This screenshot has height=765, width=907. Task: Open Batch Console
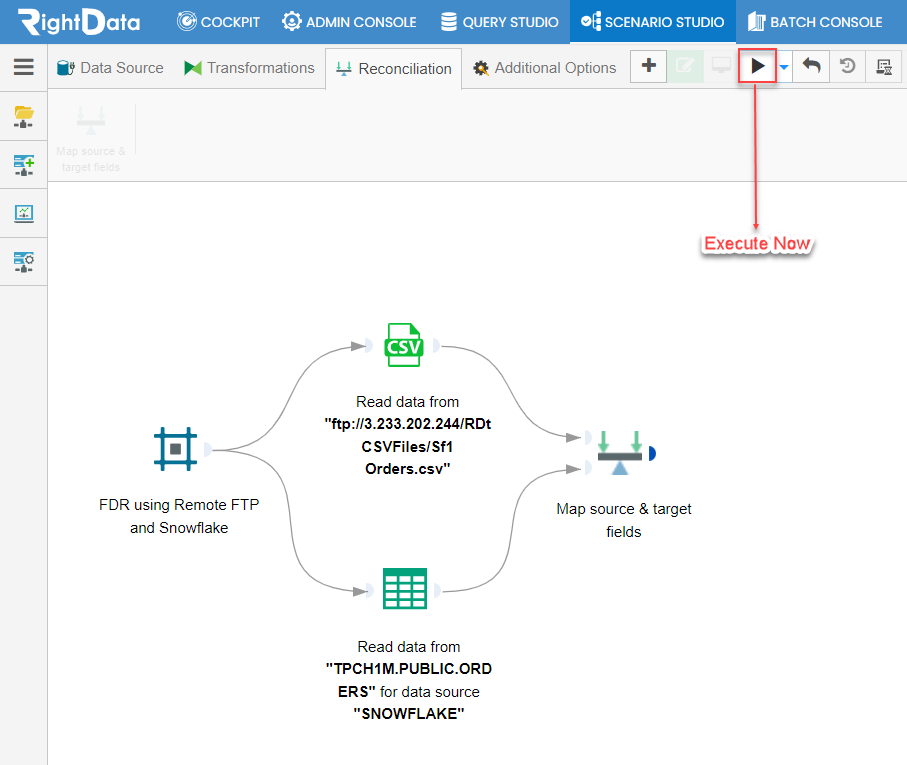(814, 22)
